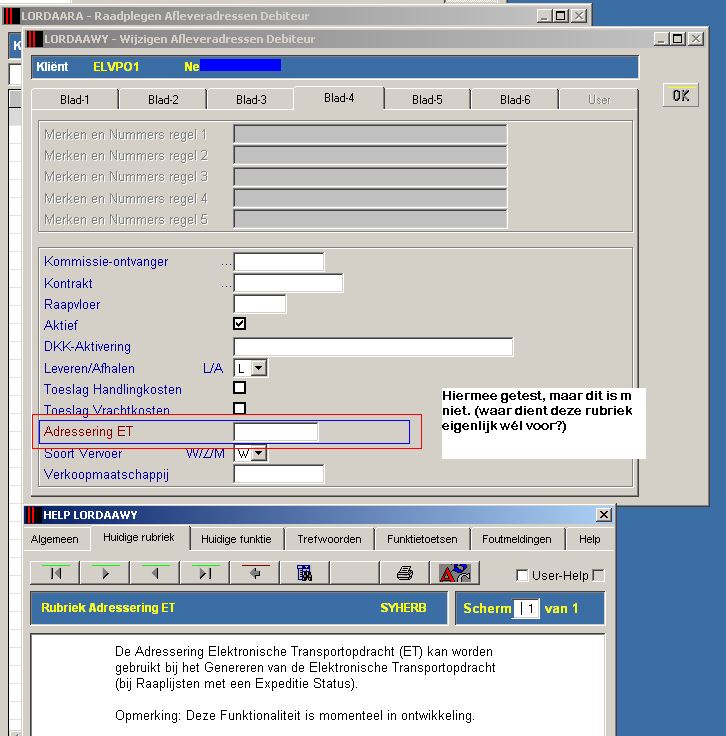The image size is (726, 736).
Task: Select the Huidige rubriek tab
Action: tap(139, 537)
